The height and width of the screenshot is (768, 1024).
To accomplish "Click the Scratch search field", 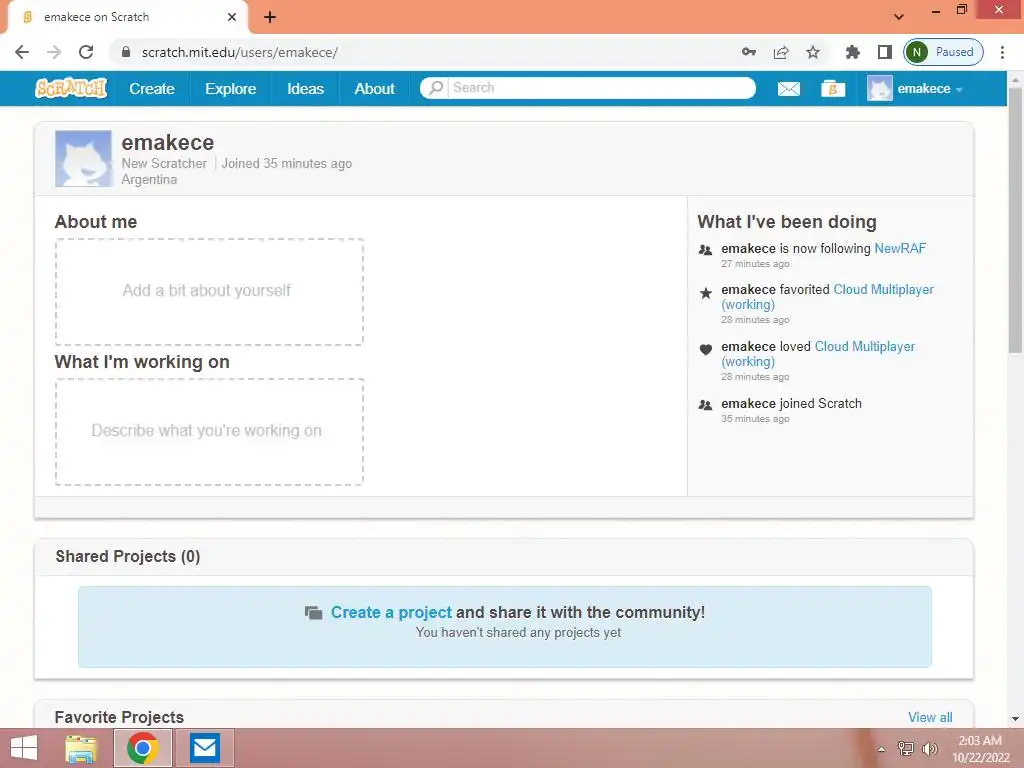I will pos(601,88).
